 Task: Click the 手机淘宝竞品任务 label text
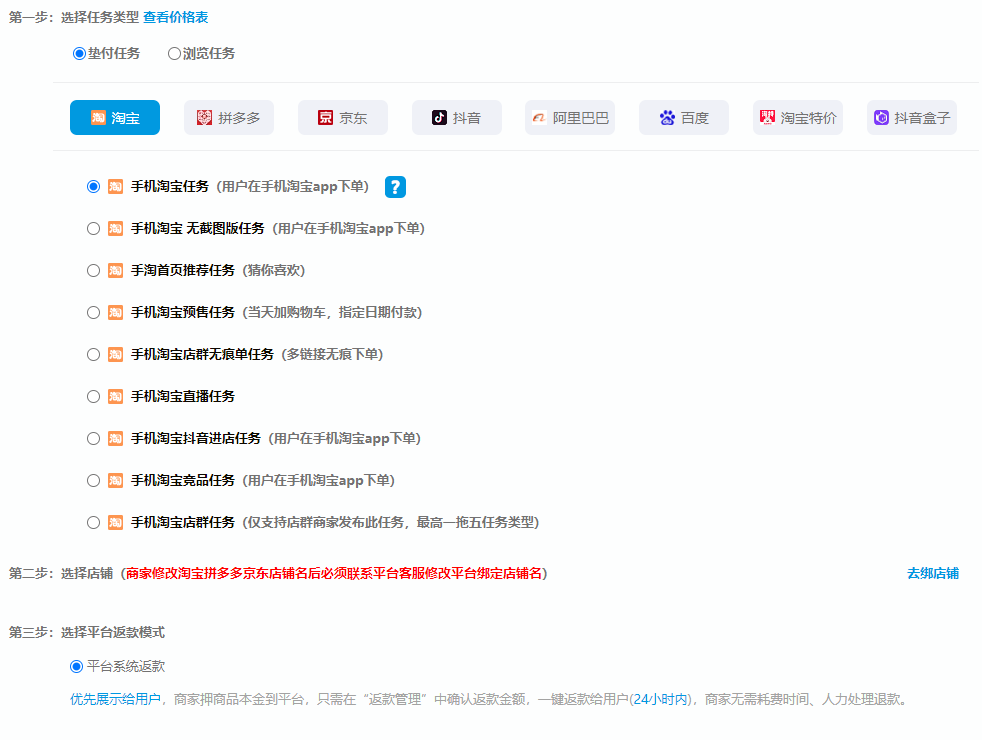point(183,480)
